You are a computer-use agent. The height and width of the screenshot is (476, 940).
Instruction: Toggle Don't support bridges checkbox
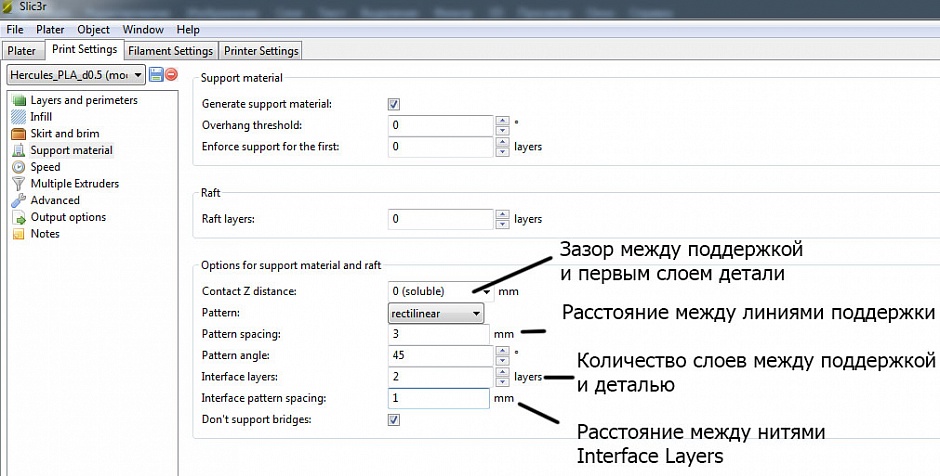pyautogui.click(x=394, y=420)
